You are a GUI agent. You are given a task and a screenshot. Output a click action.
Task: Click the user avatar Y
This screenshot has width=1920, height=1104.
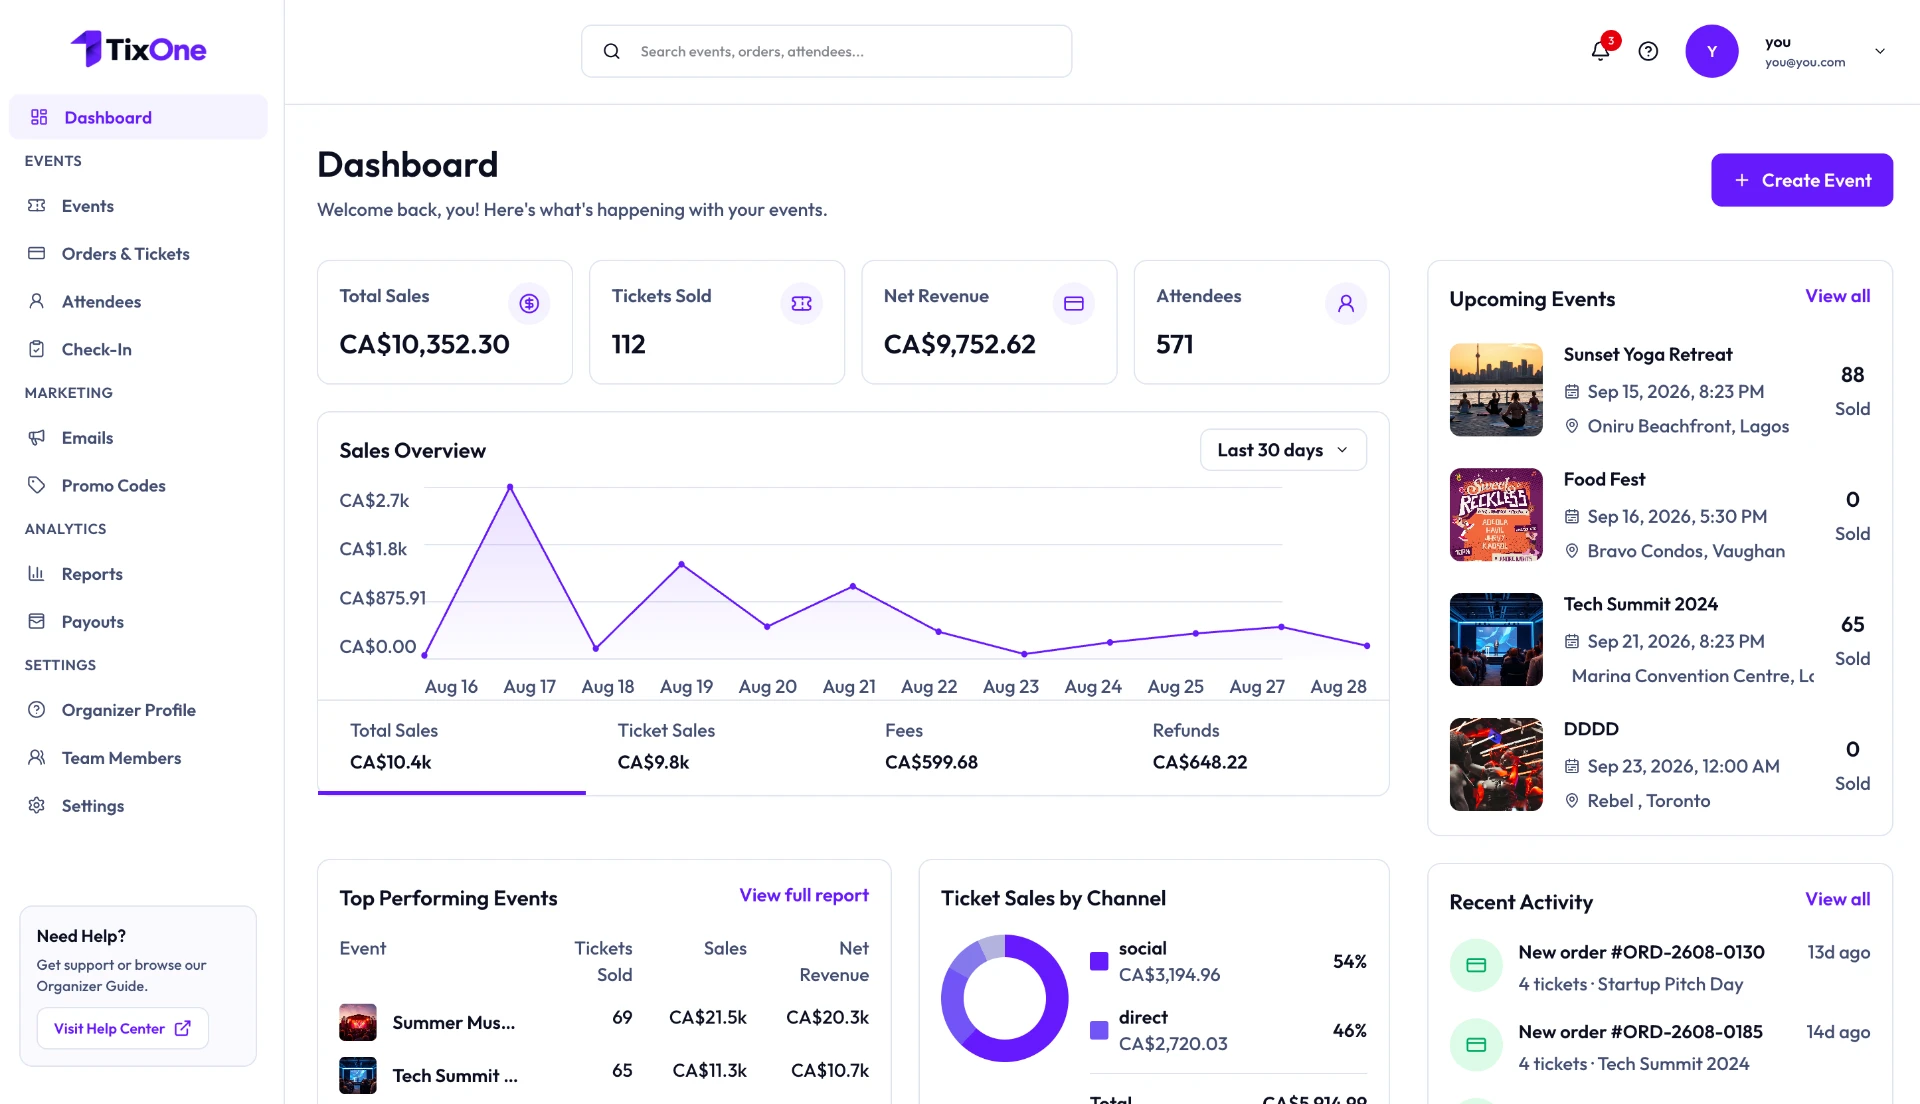click(1712, 51)
